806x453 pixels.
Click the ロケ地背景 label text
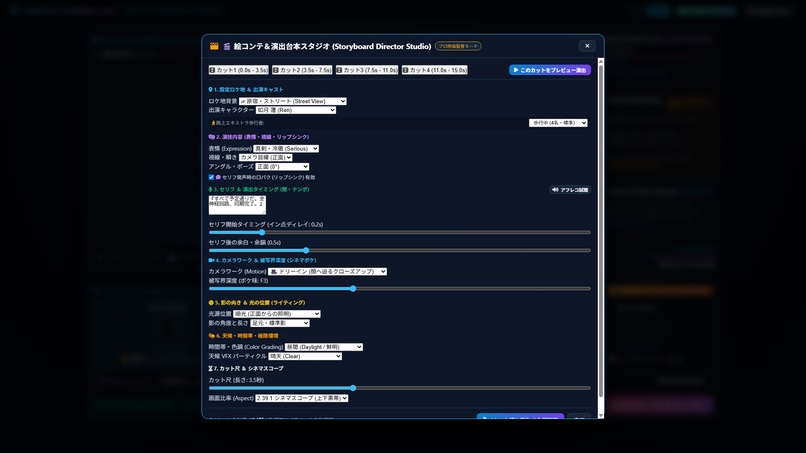(223, 101)
